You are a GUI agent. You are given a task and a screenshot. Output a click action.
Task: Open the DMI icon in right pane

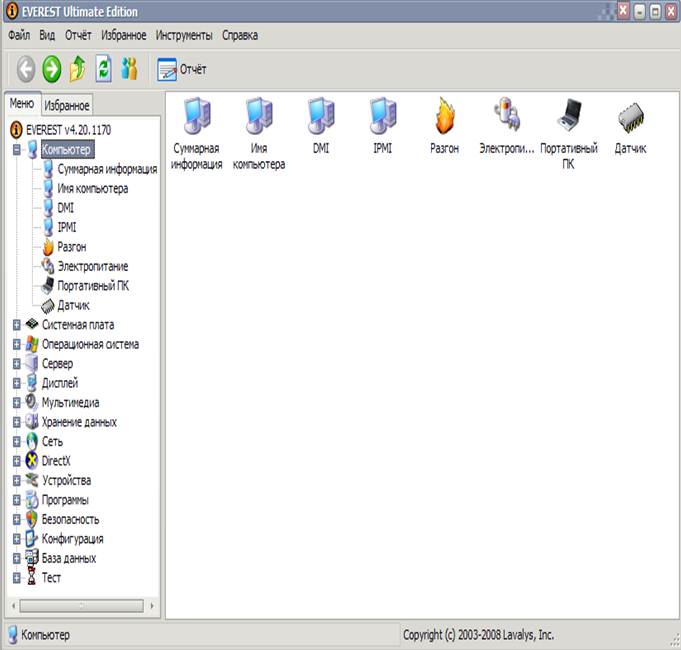point(321,126)
